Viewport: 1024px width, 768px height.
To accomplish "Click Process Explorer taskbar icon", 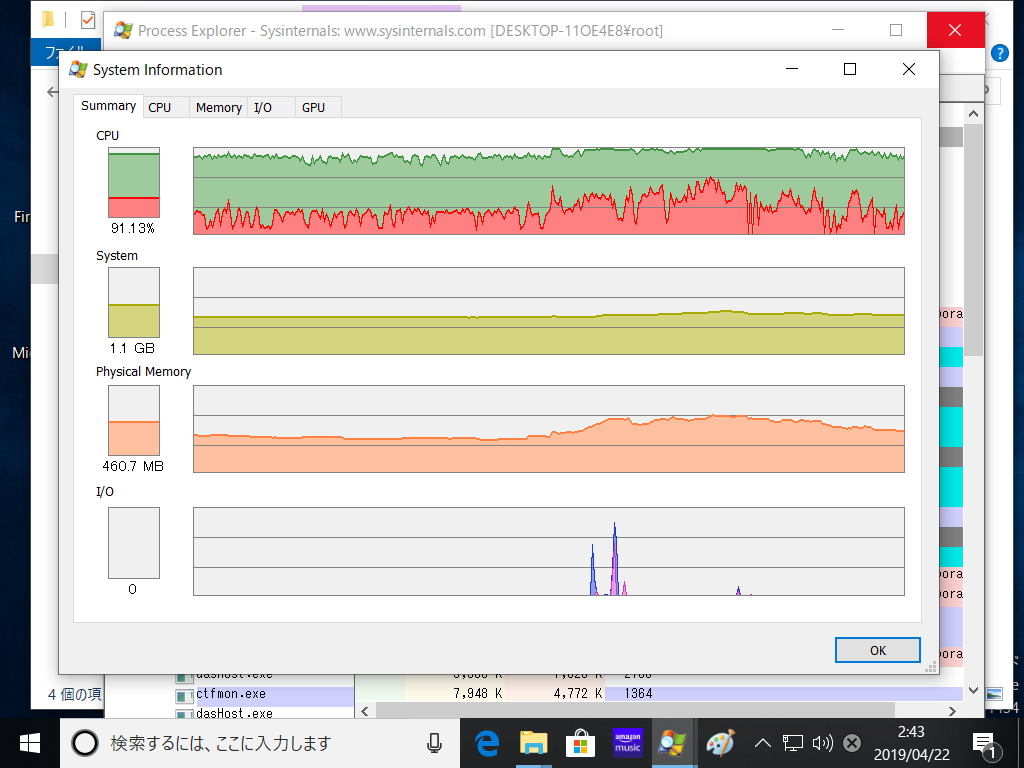I will 673,743.
